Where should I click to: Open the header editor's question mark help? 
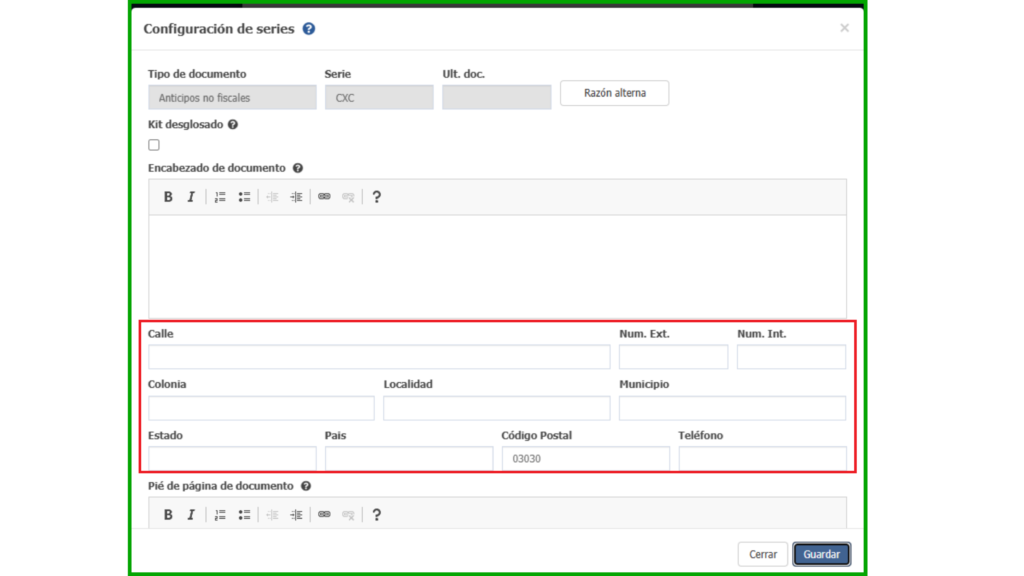376,197
